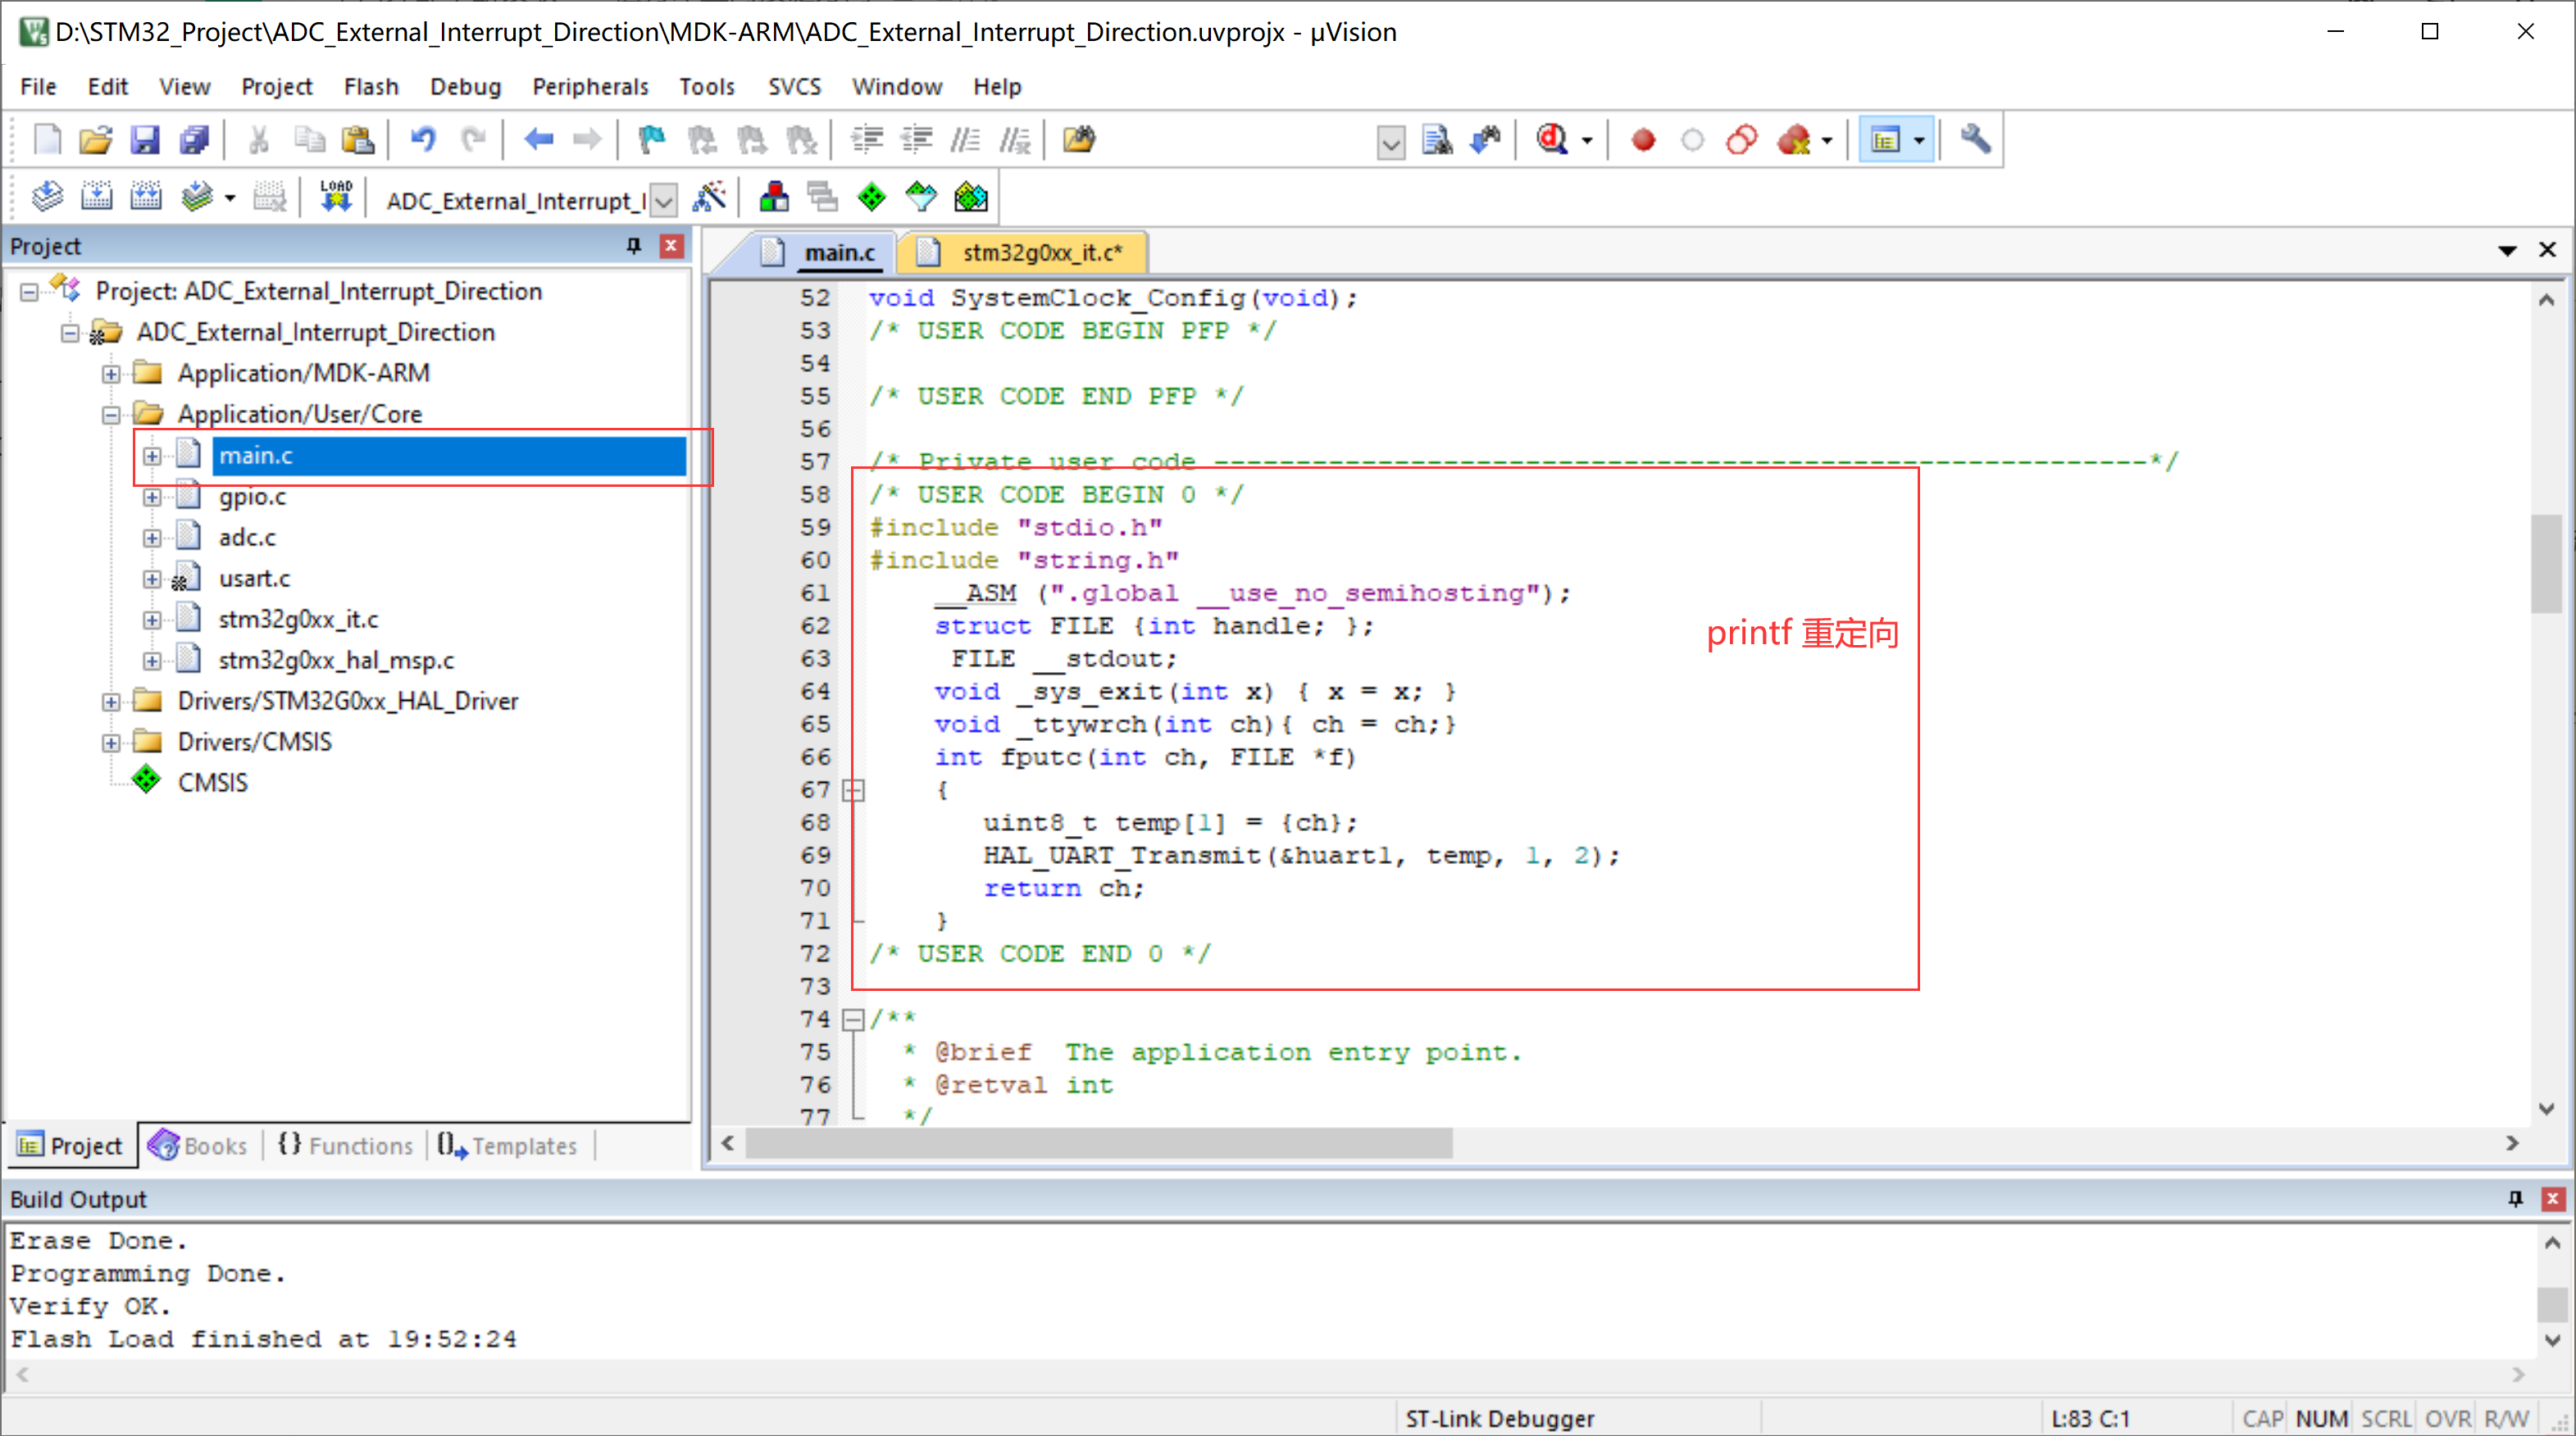Switch to the Functions panel tab
Viewport: 2576px width, 1436px height.
tap(345, 1145)
